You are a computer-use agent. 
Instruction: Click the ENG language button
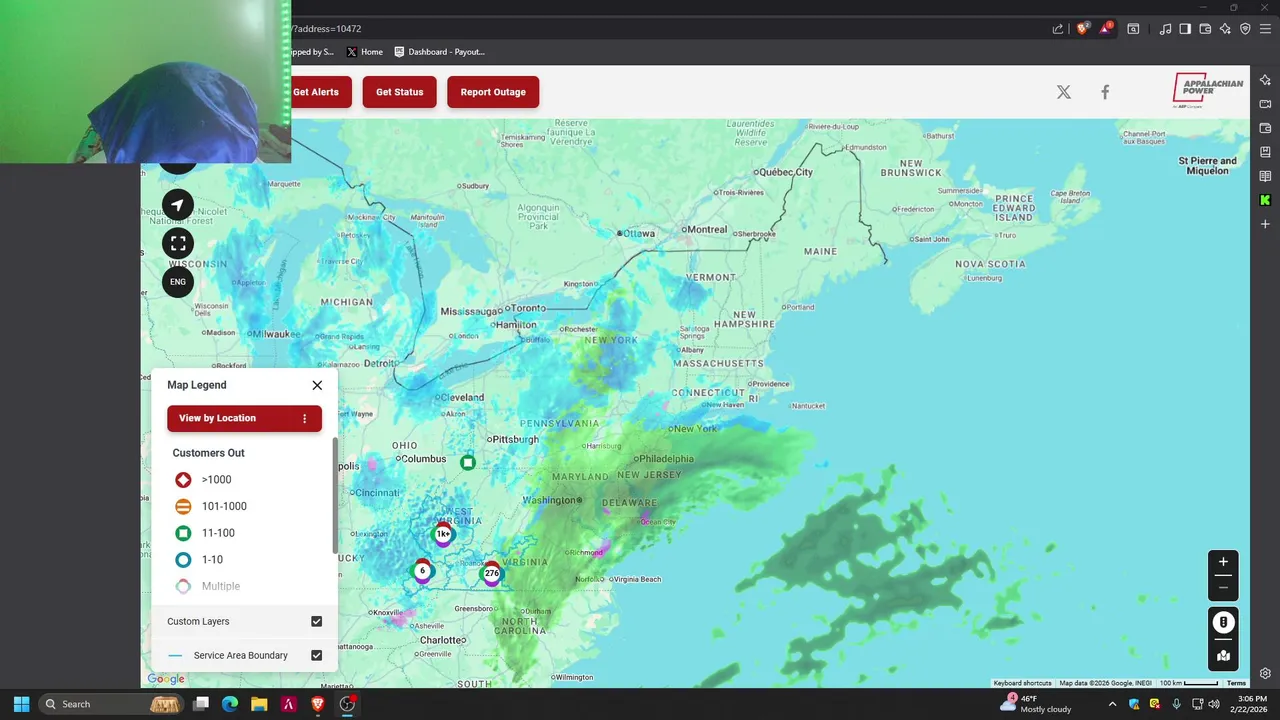pyautogui.click(x=178, y=282)
